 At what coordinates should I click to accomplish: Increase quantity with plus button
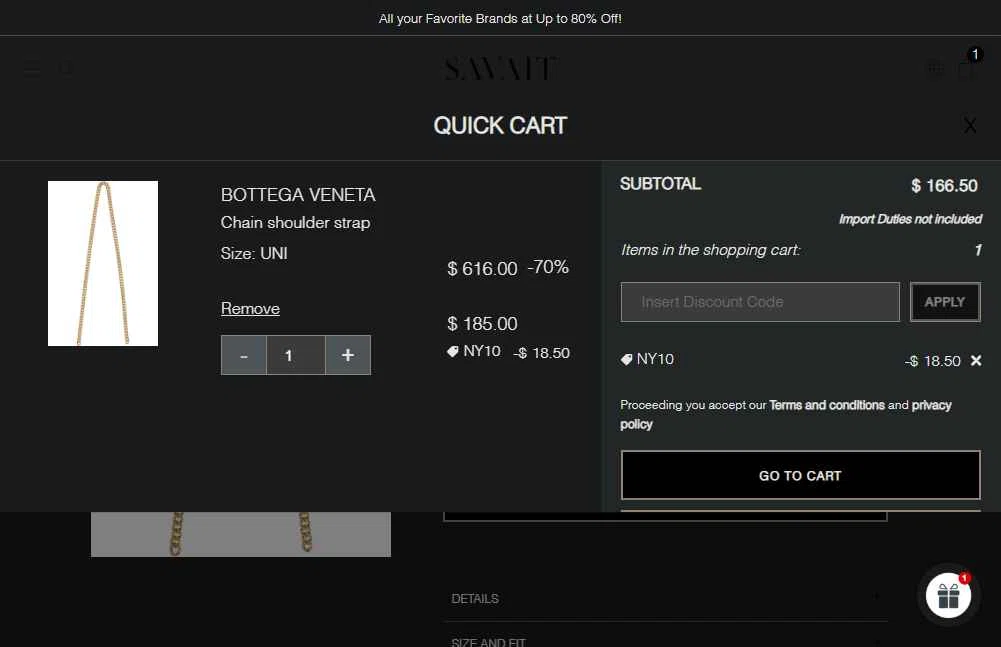pos(348,355)
